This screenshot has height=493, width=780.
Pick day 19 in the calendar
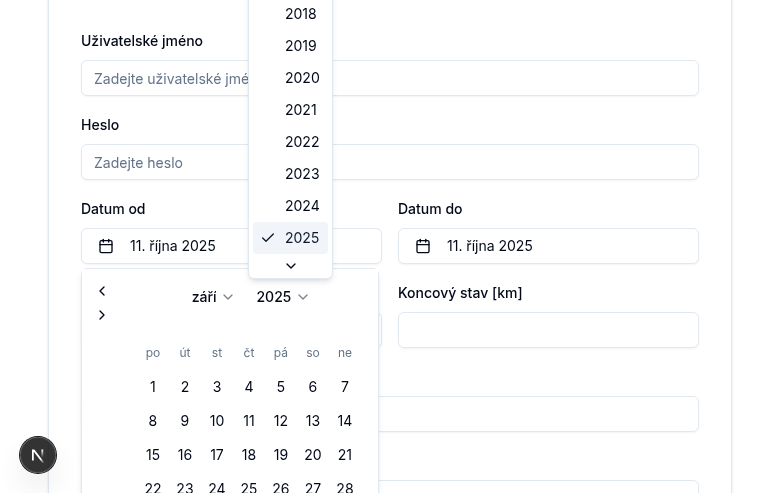(281, 455)
